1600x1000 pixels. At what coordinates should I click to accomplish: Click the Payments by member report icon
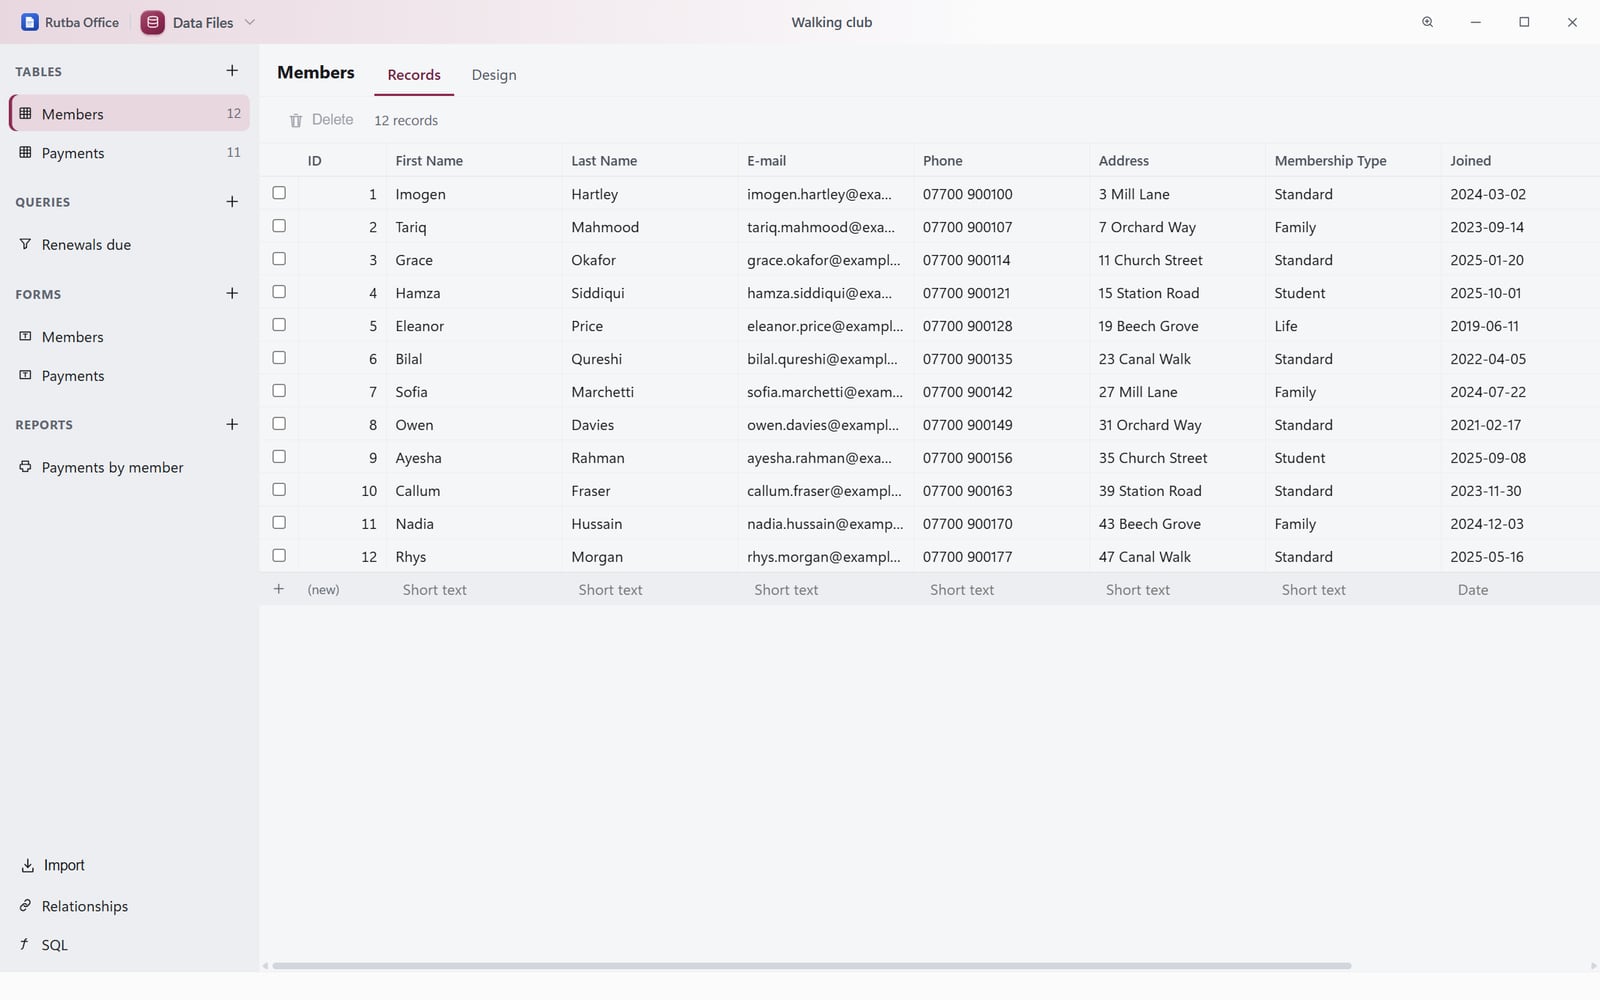click(x=25, y=467)
